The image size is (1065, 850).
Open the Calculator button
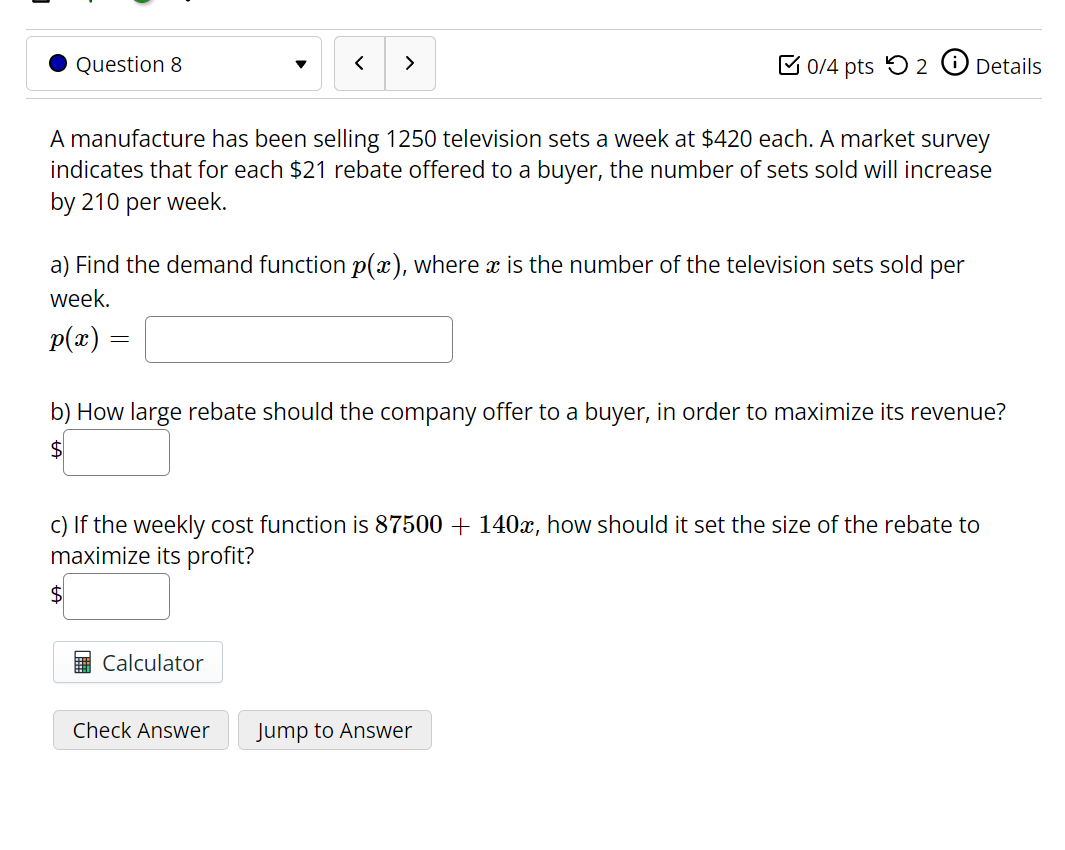click(x=138, y=662)
